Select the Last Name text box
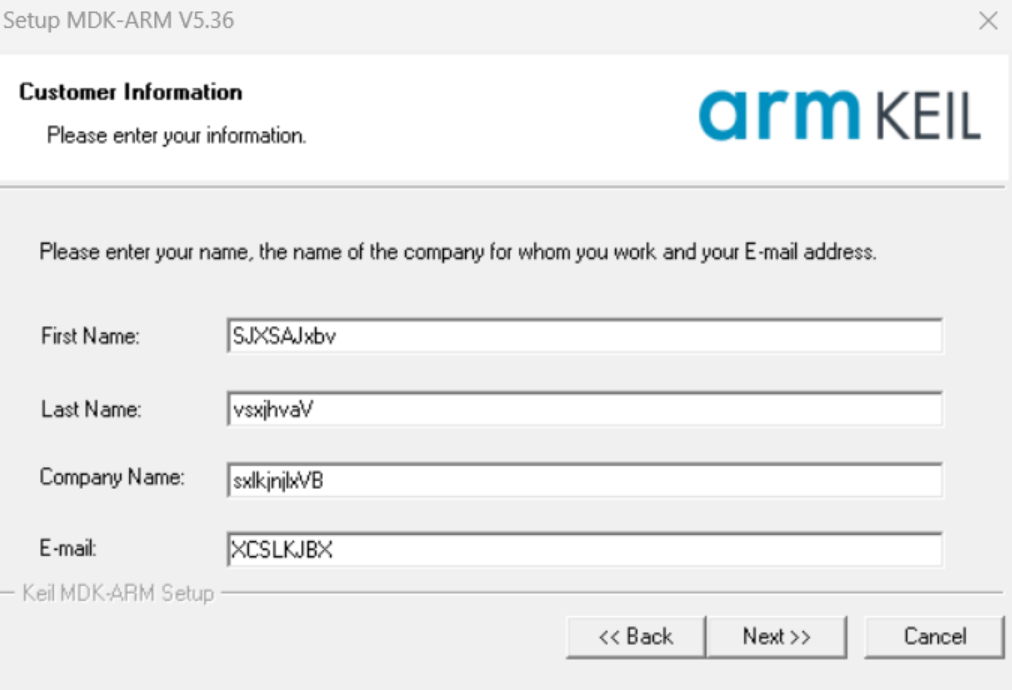The image size is (1012, 690). [x=585, y=409]
